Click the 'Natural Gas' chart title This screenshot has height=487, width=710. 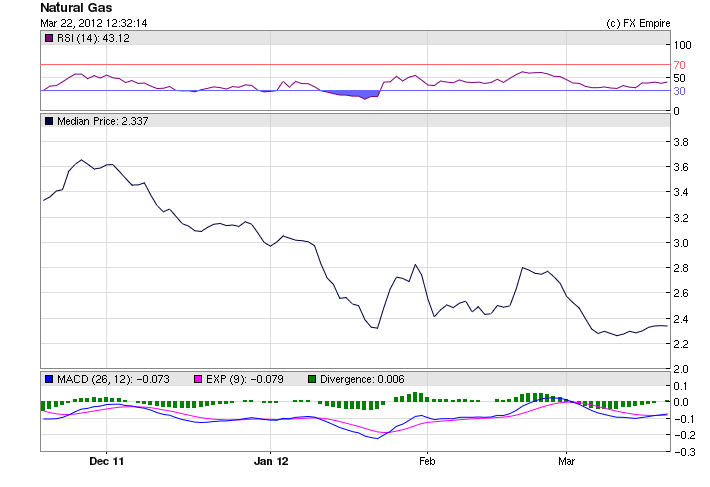coord(76,8)
